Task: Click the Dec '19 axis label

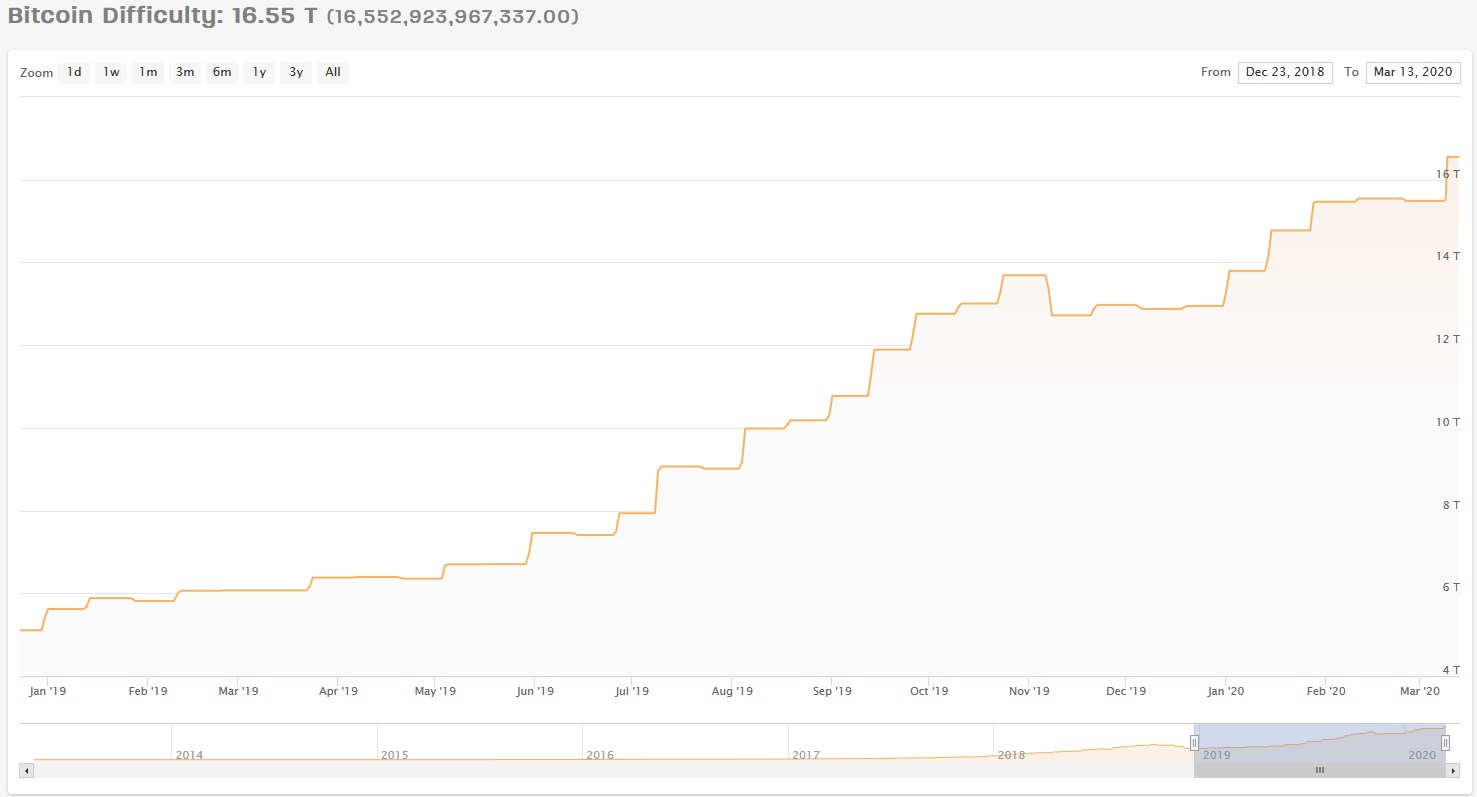Action: (1126, 691)
